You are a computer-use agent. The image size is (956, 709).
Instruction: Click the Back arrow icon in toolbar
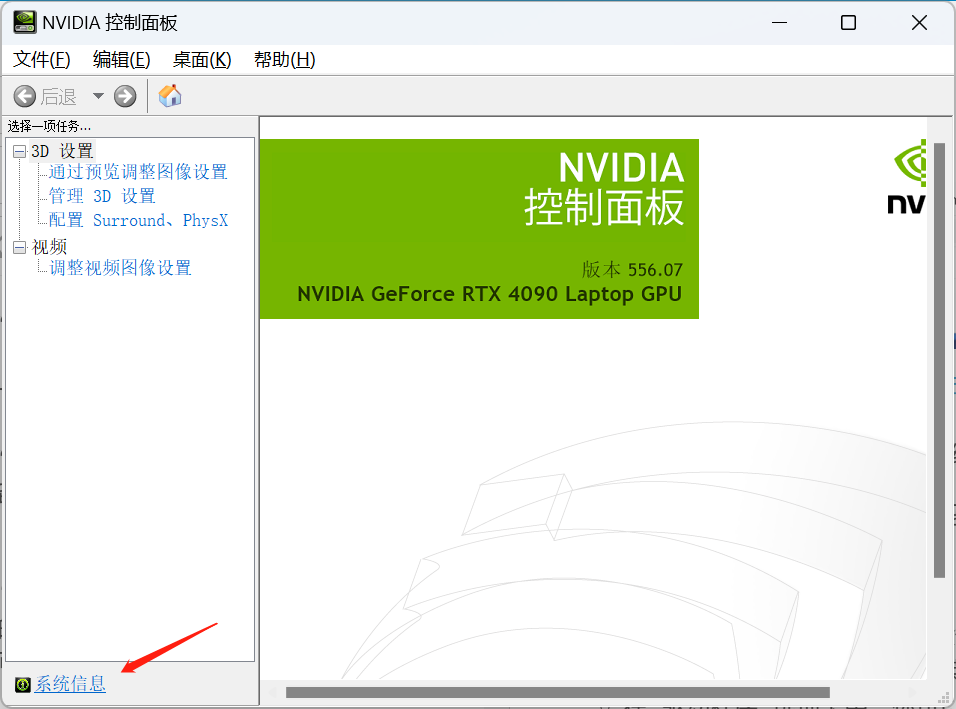[x=25, y=96]
